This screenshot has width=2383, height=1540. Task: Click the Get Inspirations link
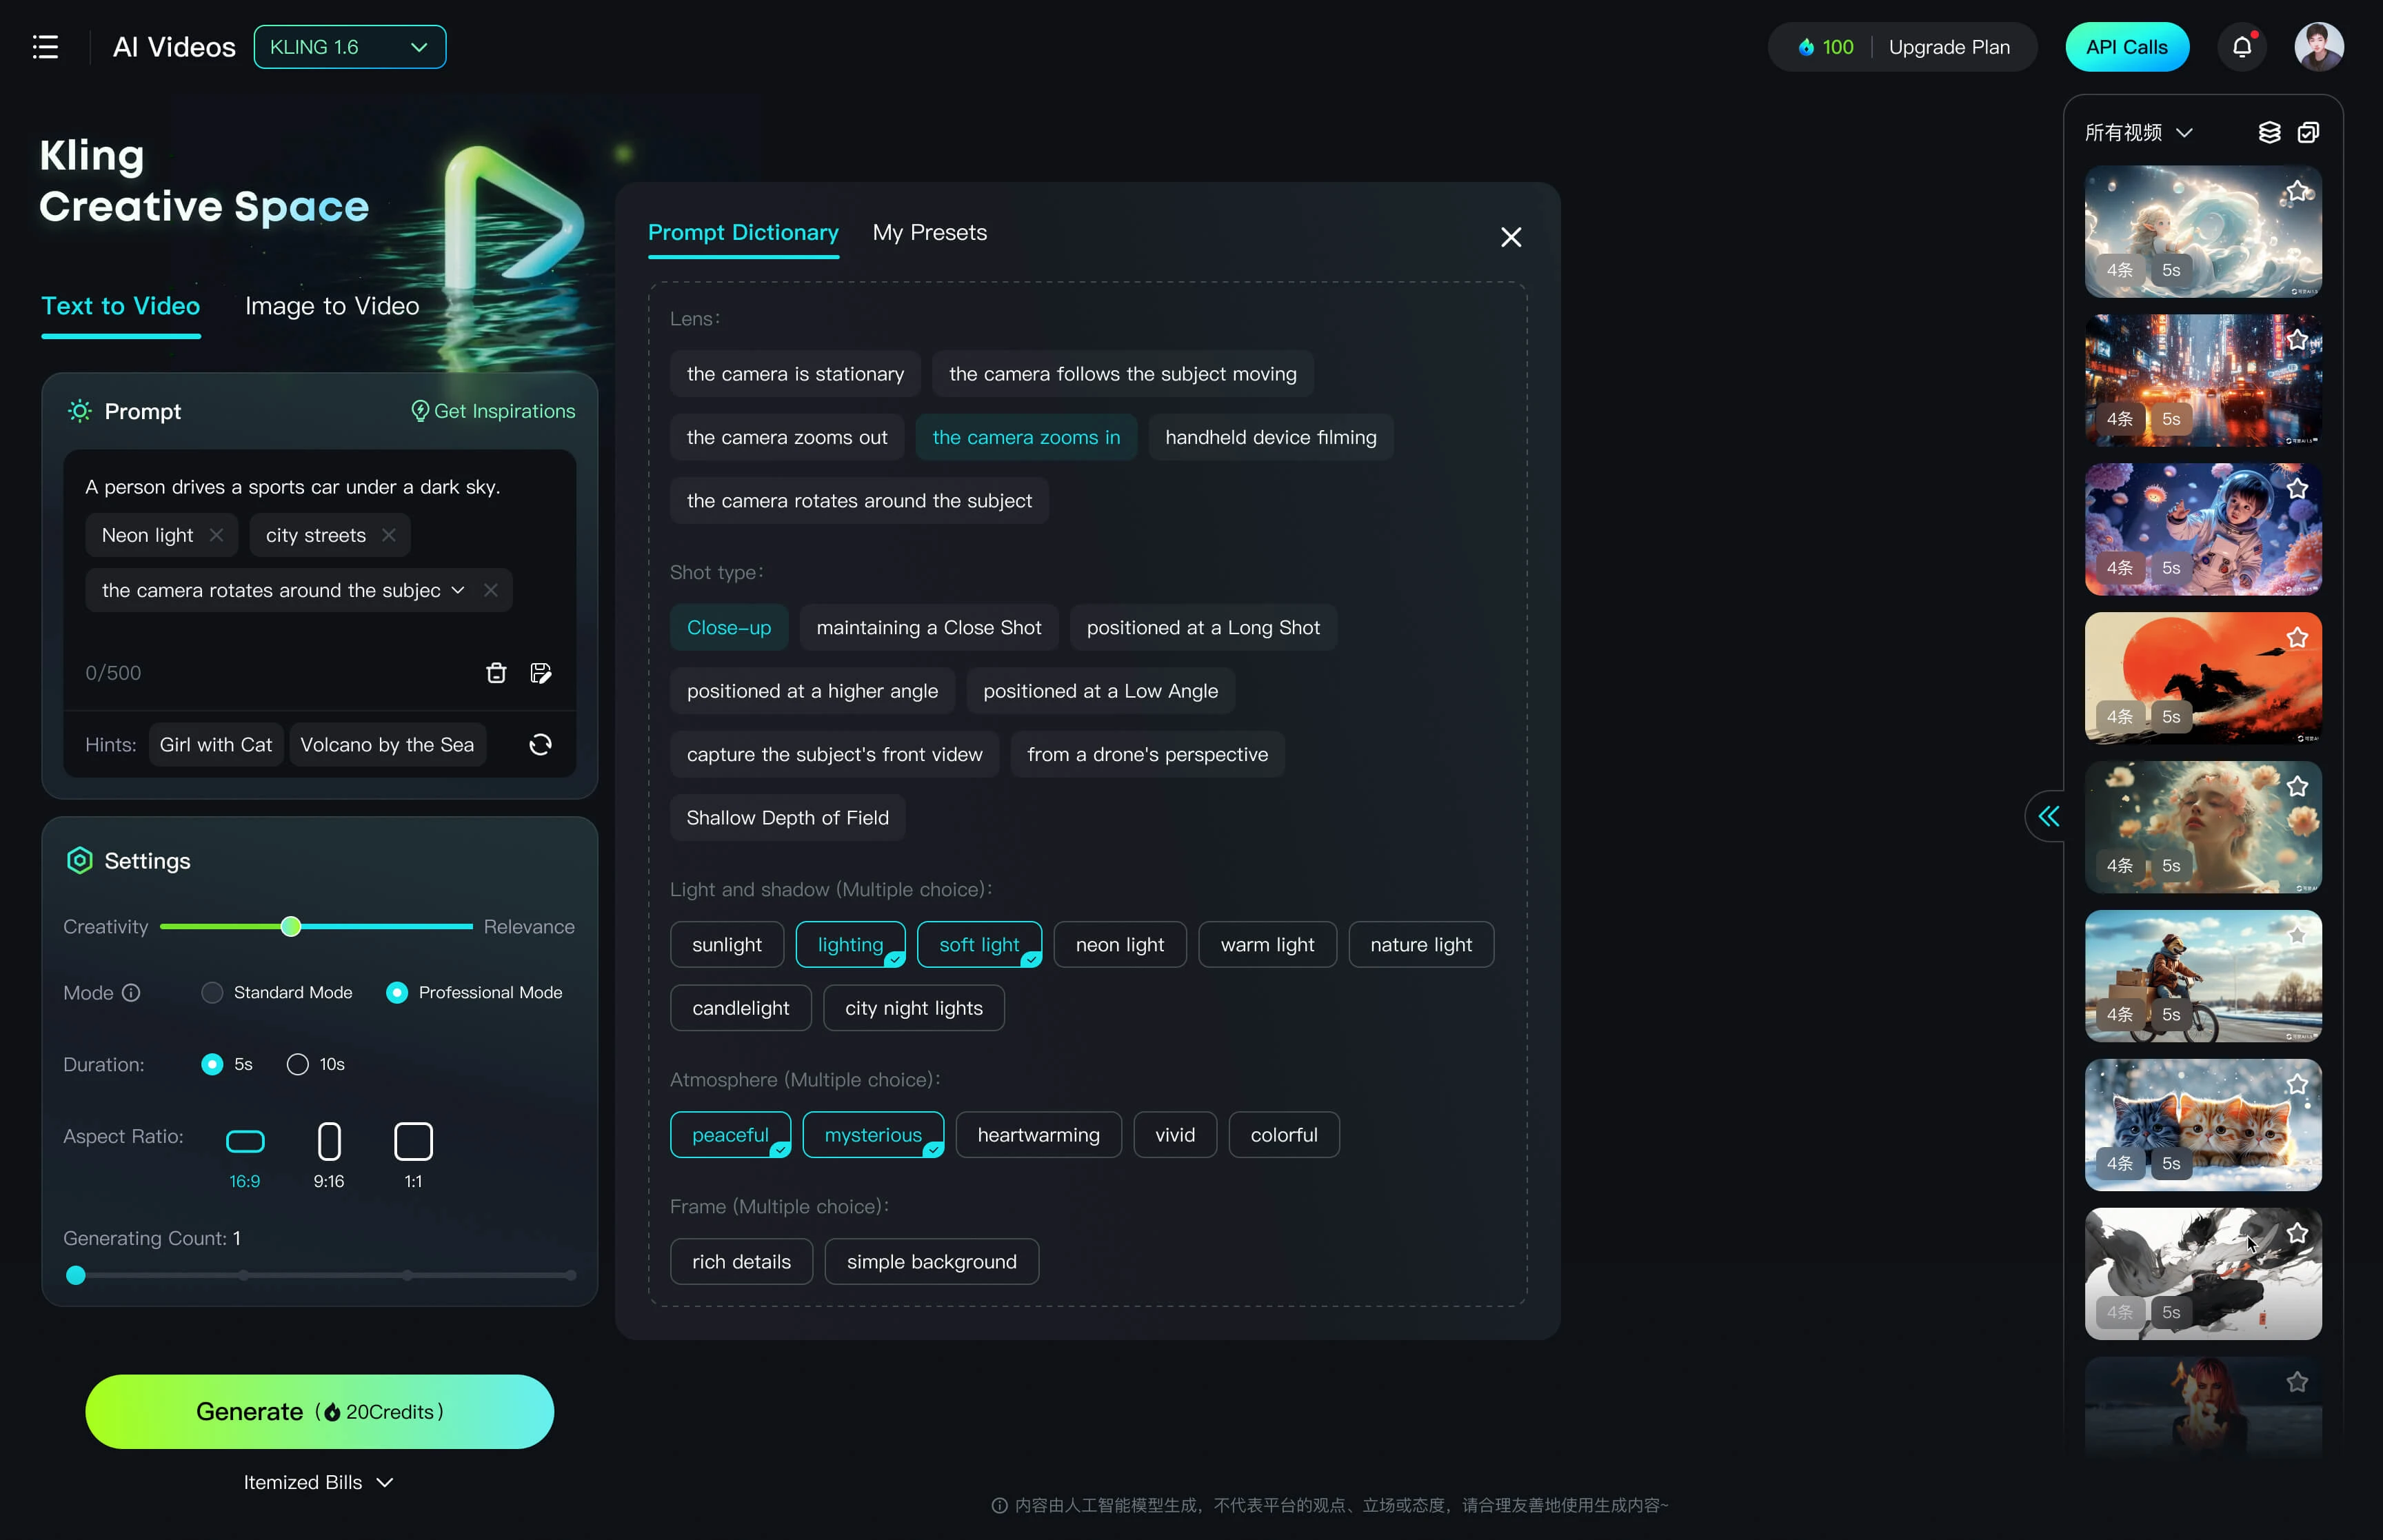[493, 412]
